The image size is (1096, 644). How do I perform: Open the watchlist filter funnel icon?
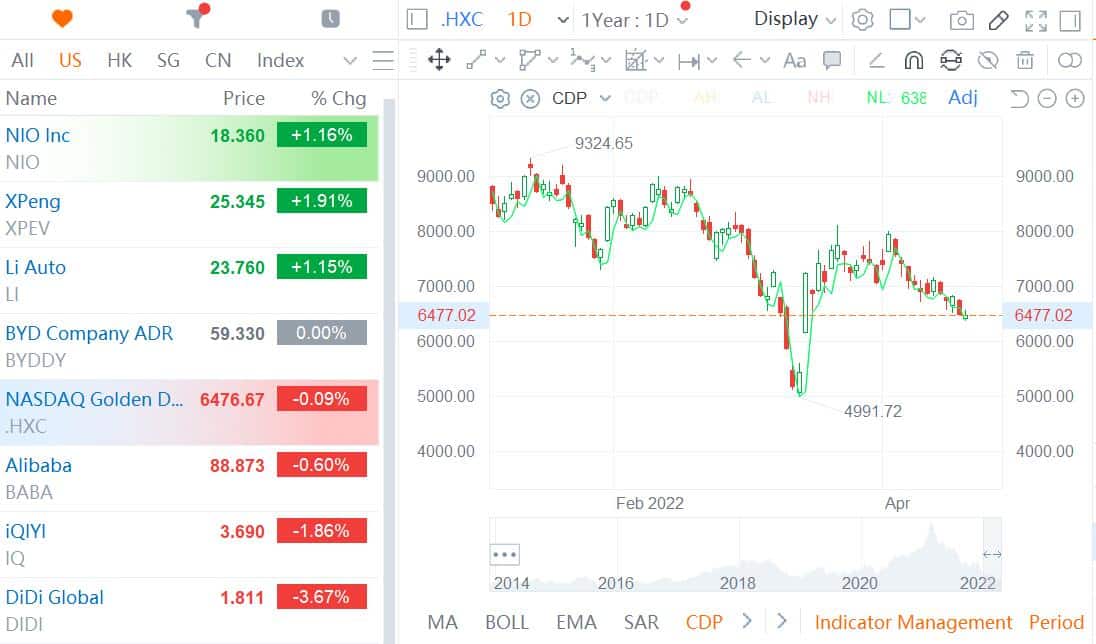click(x=196, y=19)
